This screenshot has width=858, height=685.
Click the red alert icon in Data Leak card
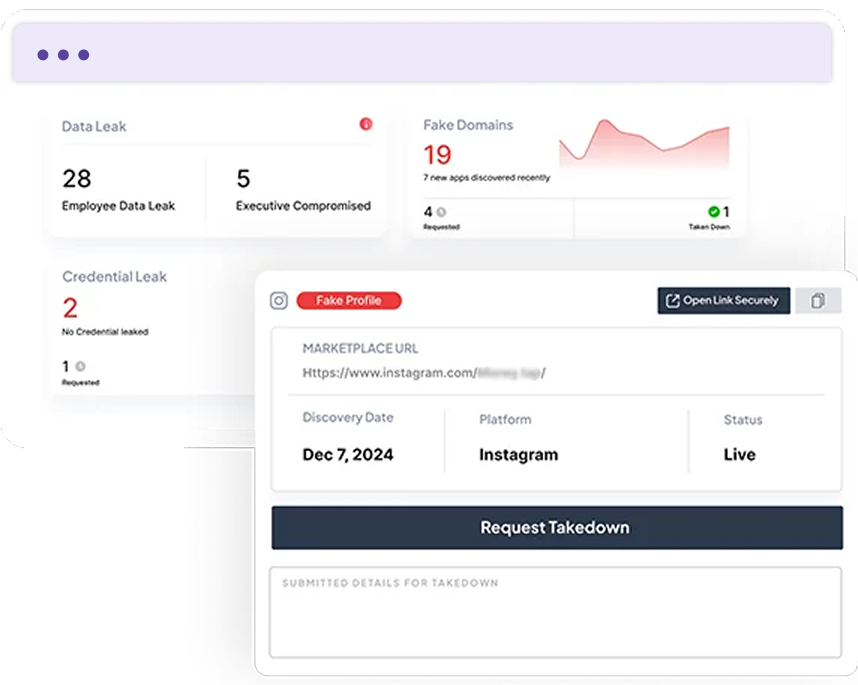click(365, 124)
